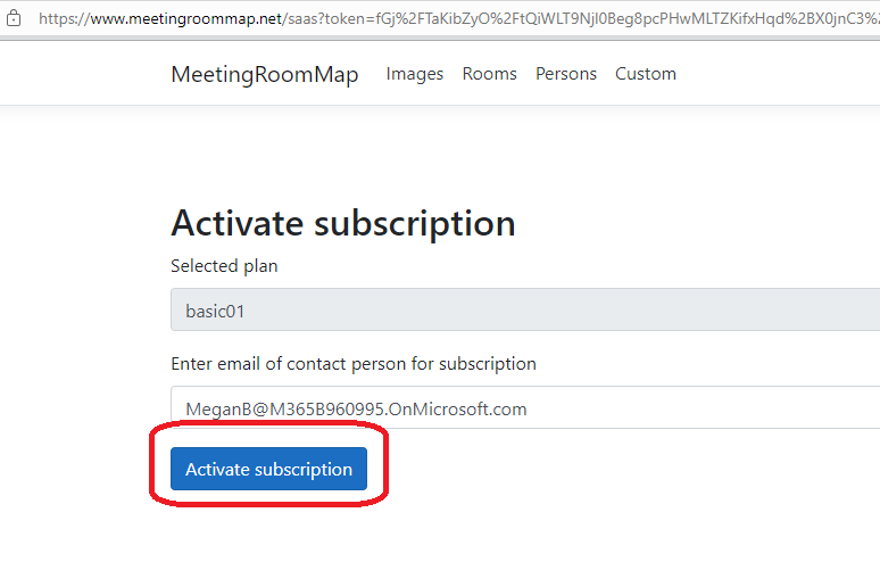This screenshot has width=880, height=562.
Task: Click the blue Activate subscription button
Action: [x=269, y=469]
